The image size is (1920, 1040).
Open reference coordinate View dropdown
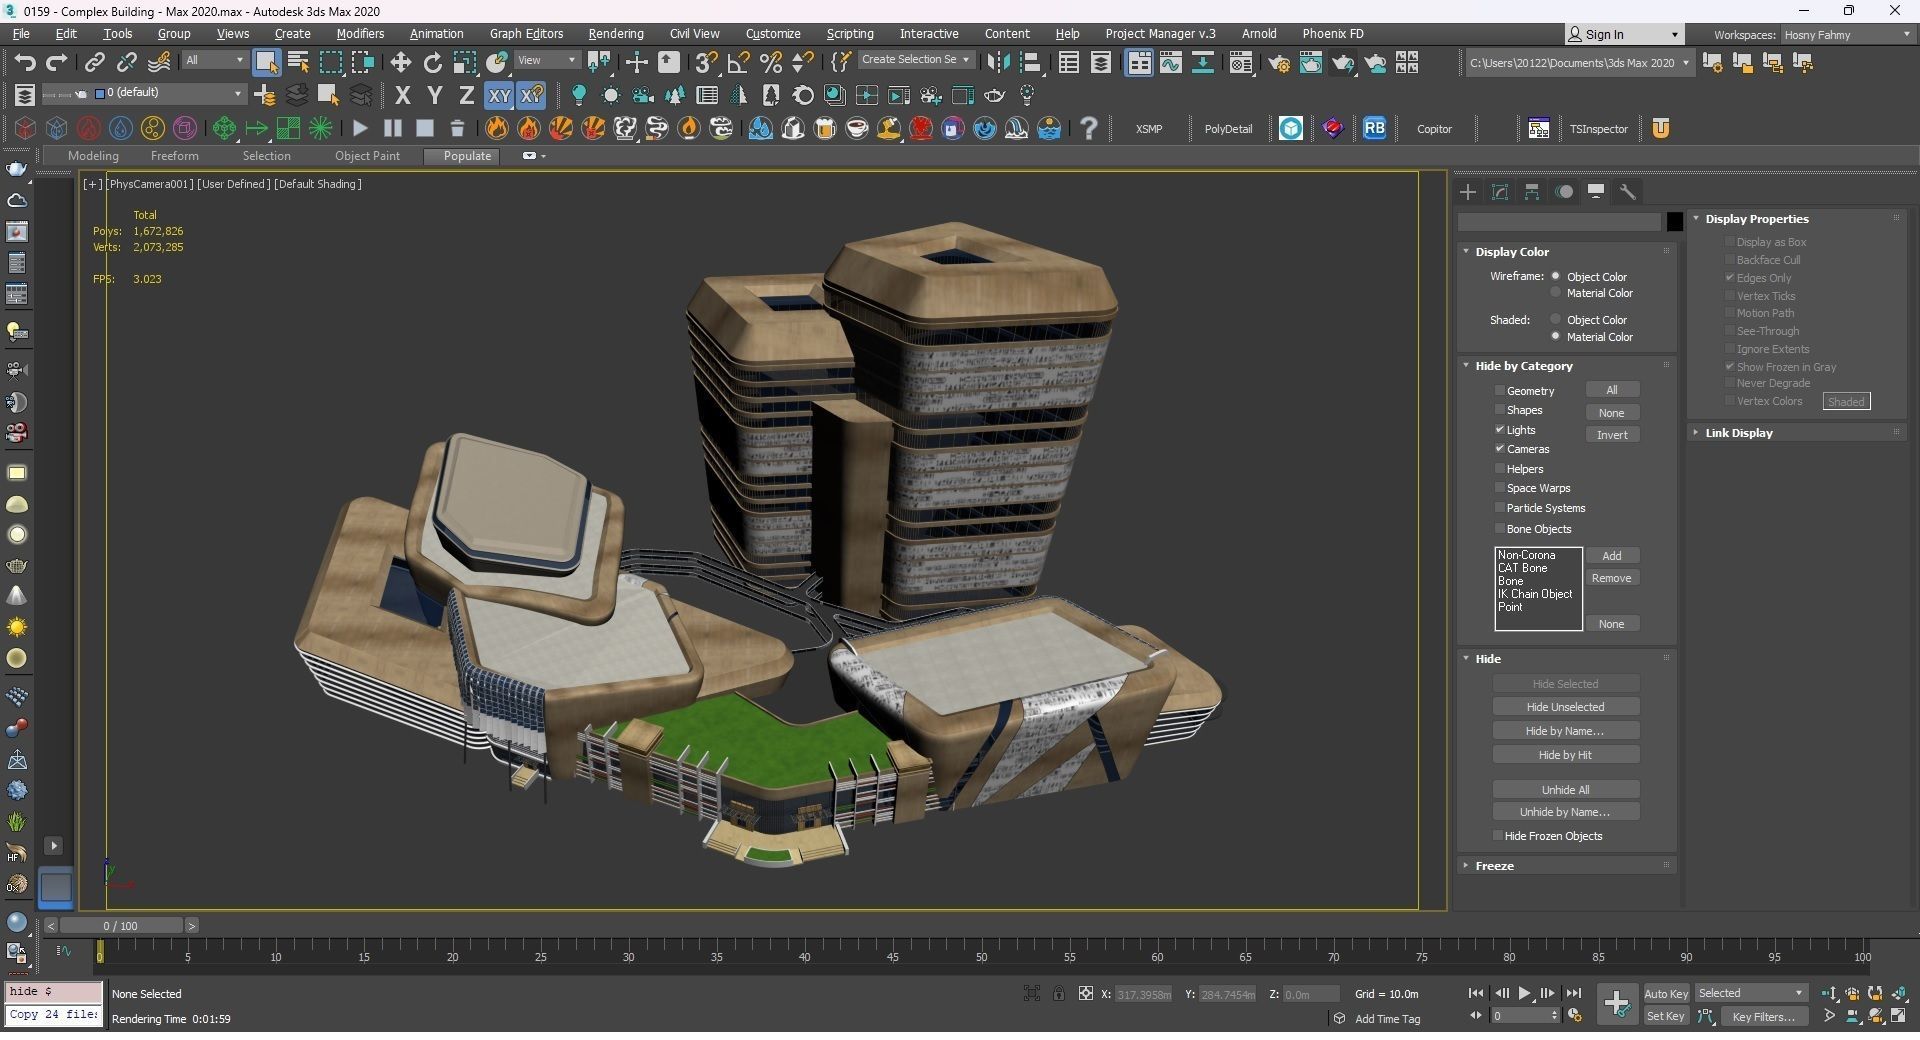pyautogui.click(x=547, y=61)
